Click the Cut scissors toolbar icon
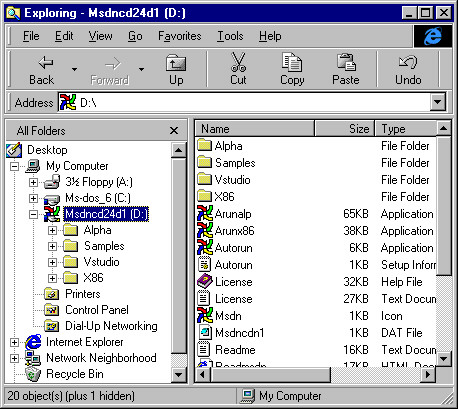The width and height of the screenshot is (458, 409). click(x=238, y=62)
